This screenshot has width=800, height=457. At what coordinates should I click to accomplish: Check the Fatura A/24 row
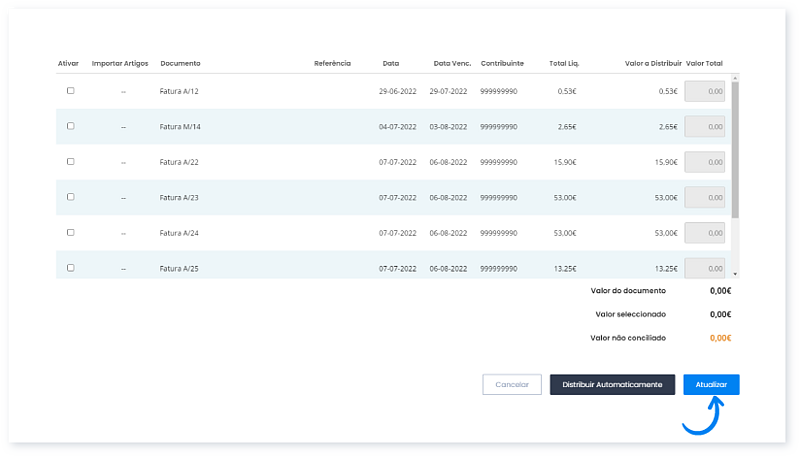(70, 232)
